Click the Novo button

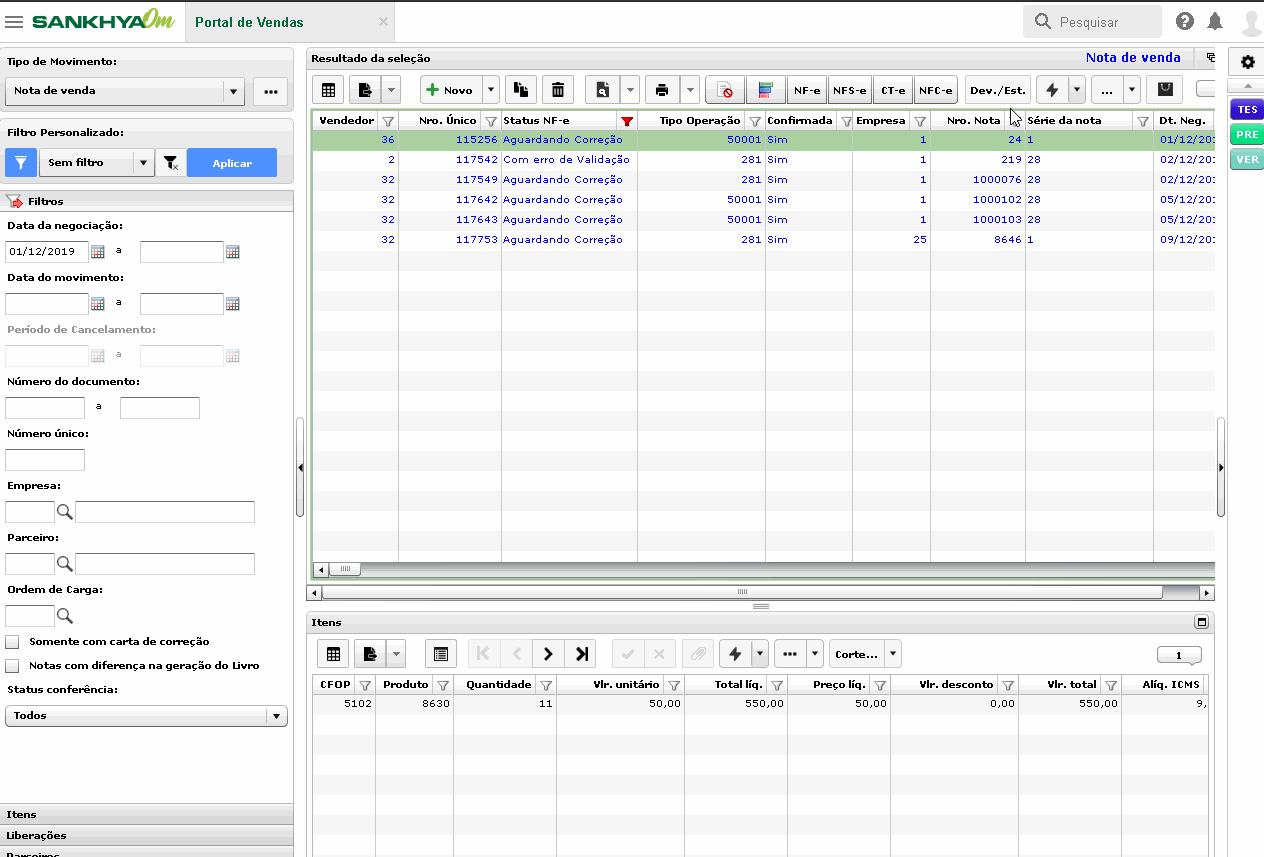coord(451,90)
